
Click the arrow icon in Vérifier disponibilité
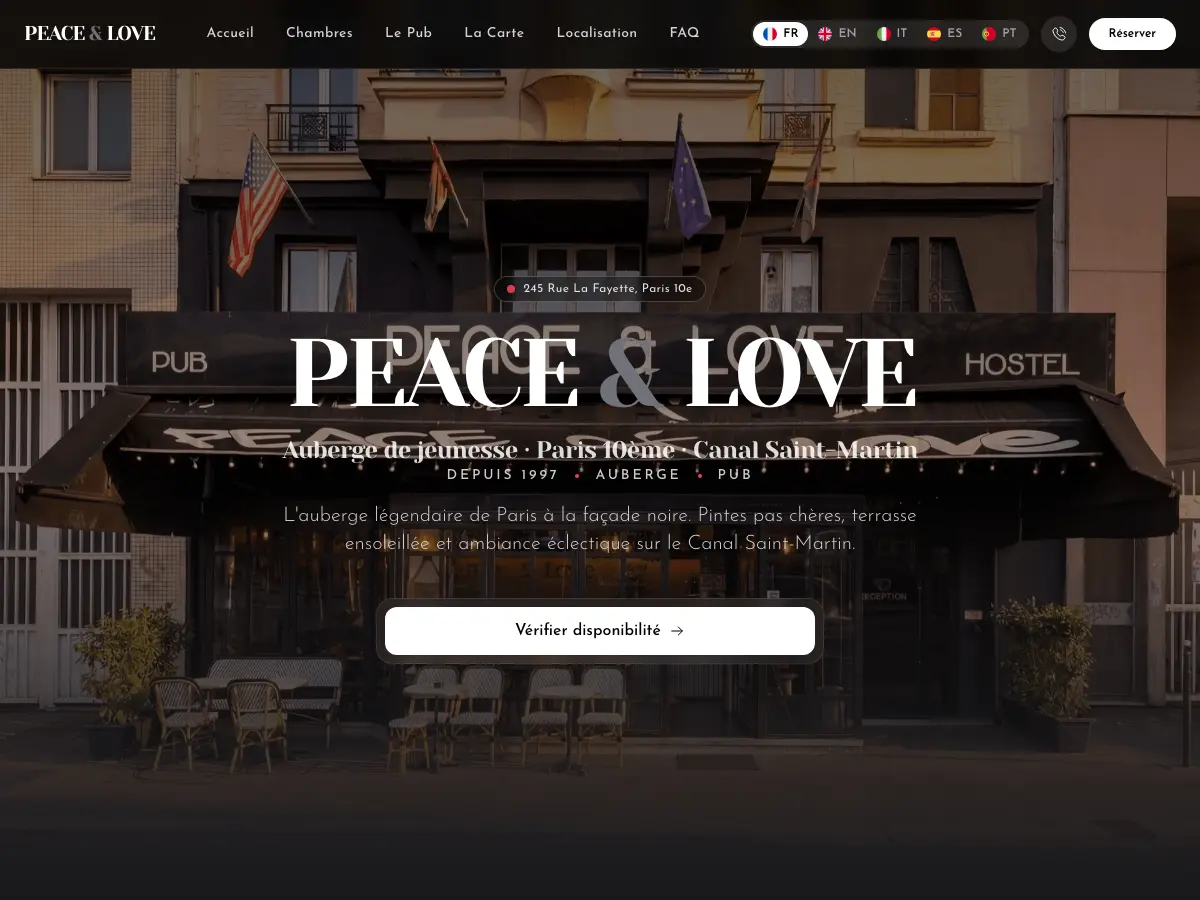coord(677,631)
